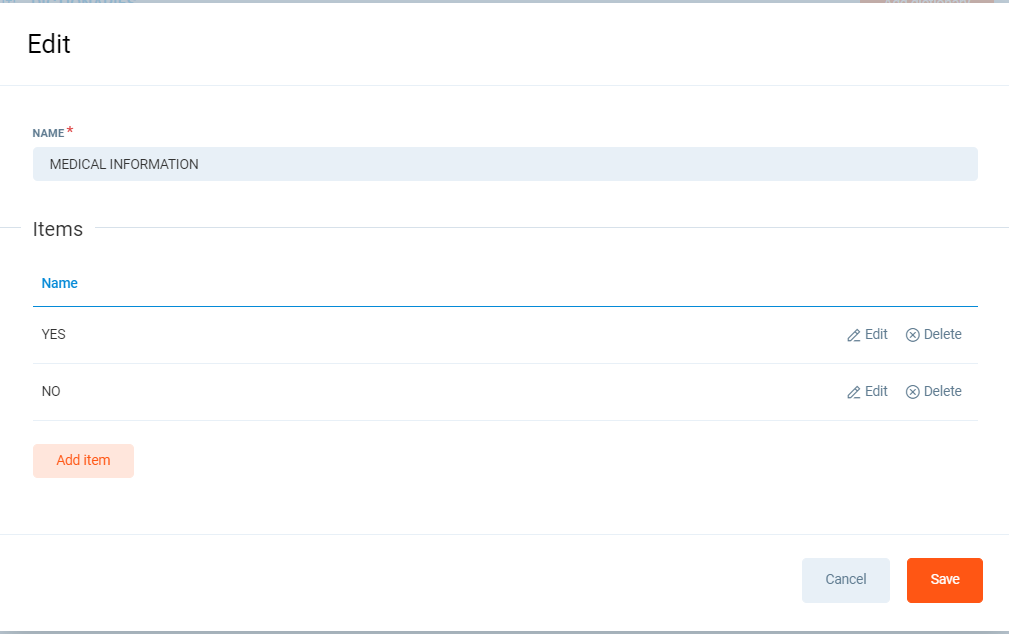Add a new item to the list

(83, 461)
